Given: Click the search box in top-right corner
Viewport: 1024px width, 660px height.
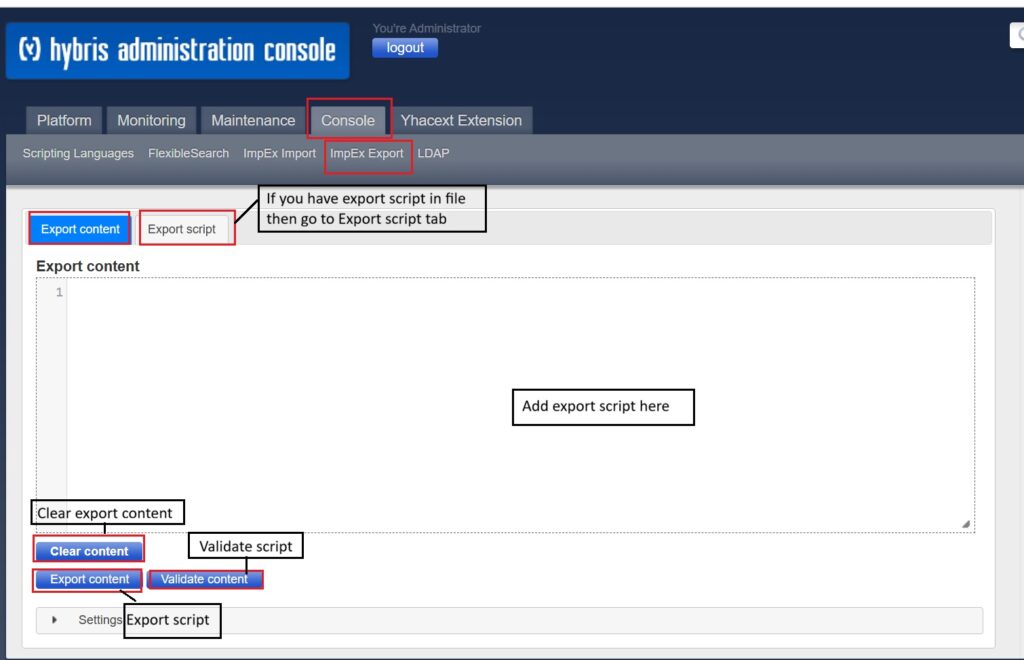Looking at the screenshot, I should 1017,35.
